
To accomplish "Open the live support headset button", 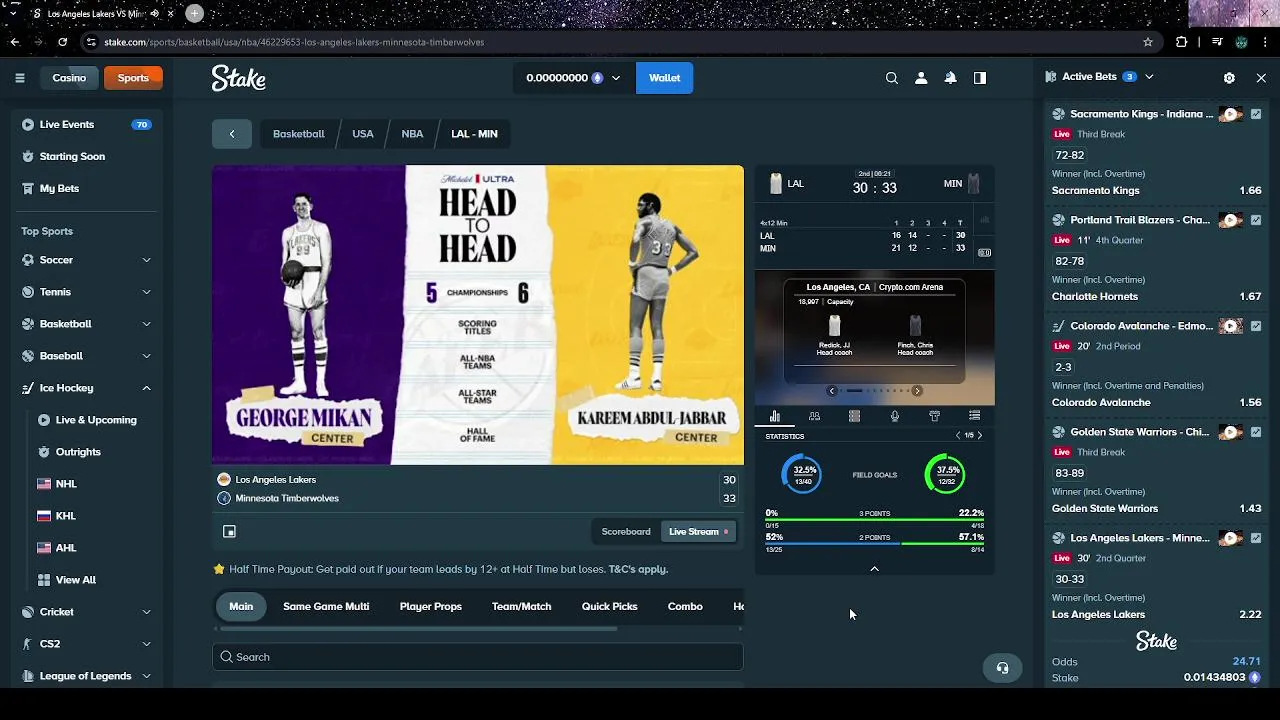I will [1002, 668].
